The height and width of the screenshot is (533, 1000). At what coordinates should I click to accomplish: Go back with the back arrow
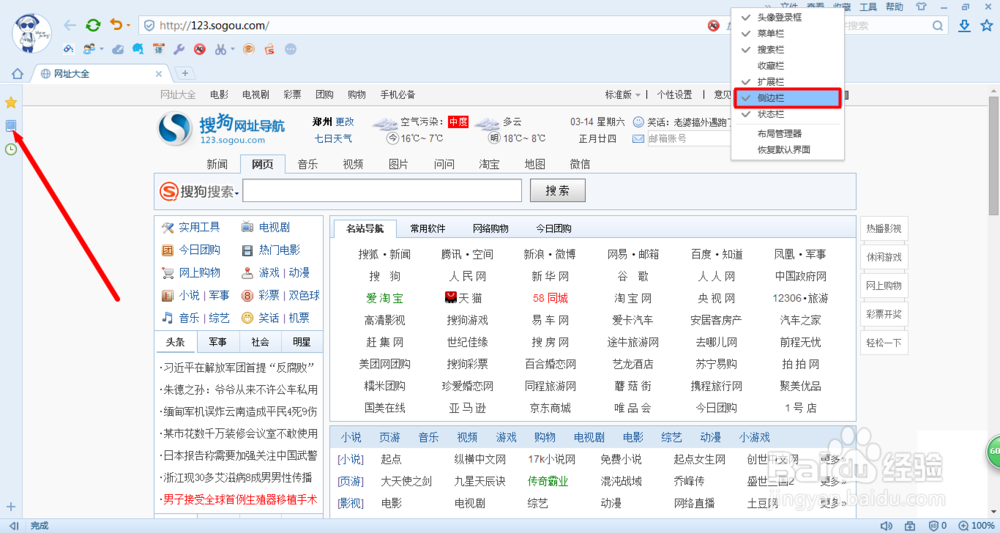[70, 26]
